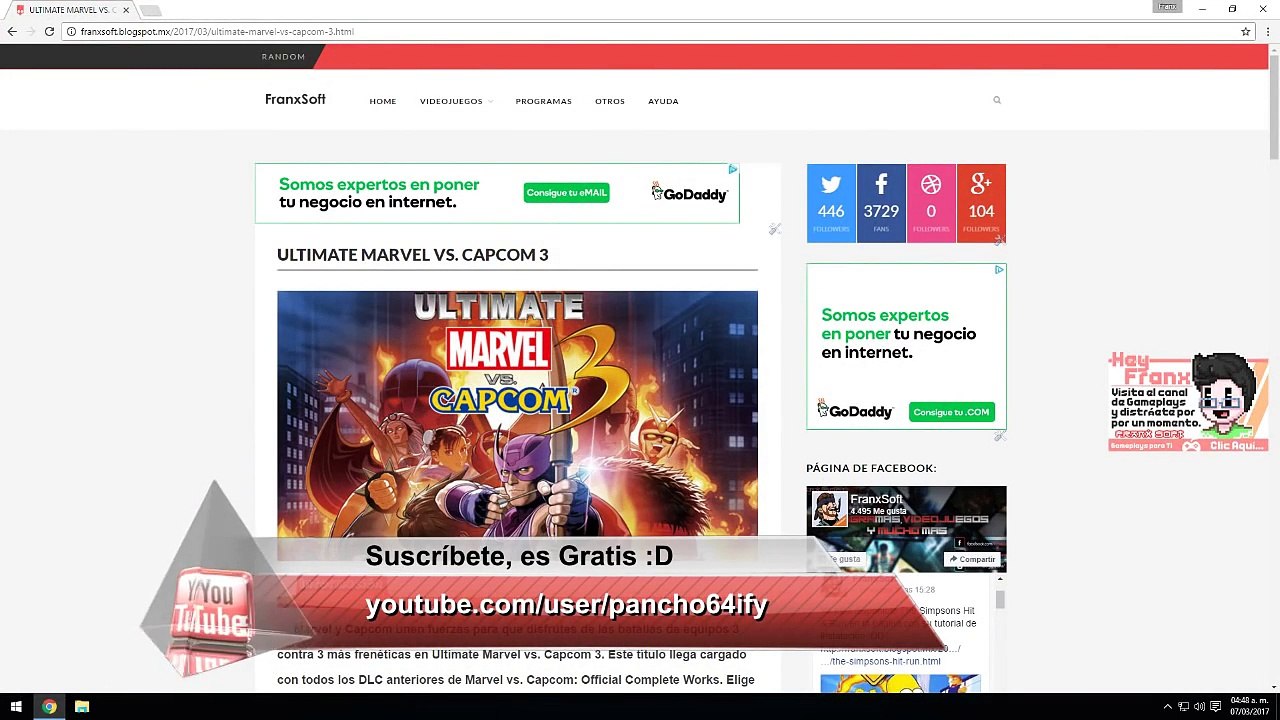Open the Google Plus followers tile
This screenshot has height=720, width=1280.
981,203
